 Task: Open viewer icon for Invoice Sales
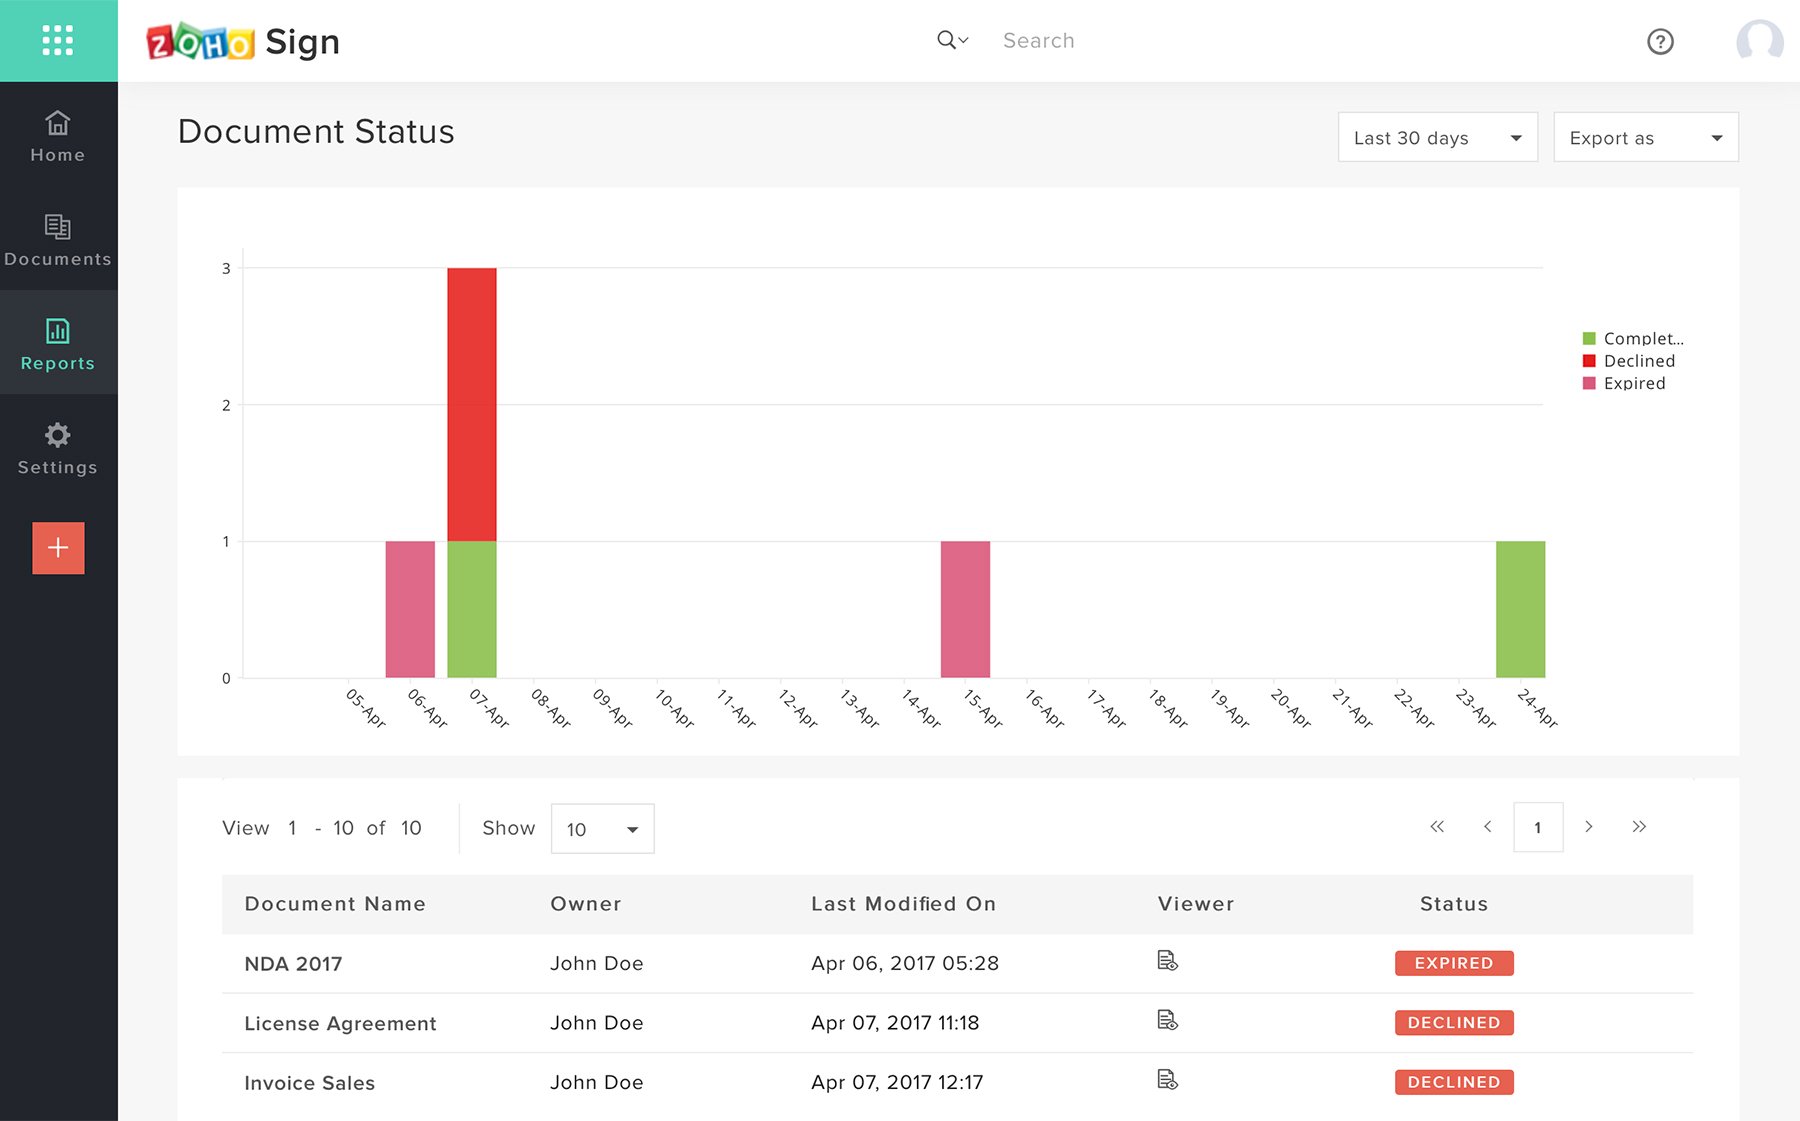pyautogui.click(x=1167, y=1080)
